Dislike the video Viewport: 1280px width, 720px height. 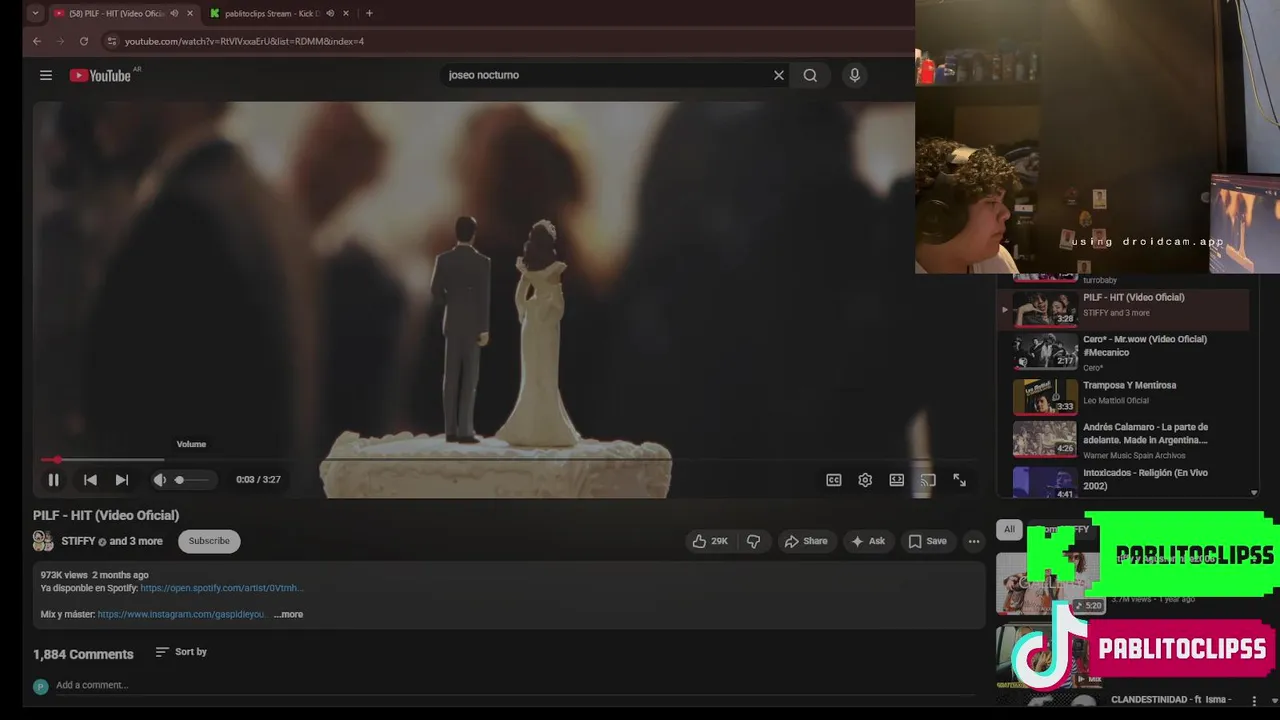(753, 541)
